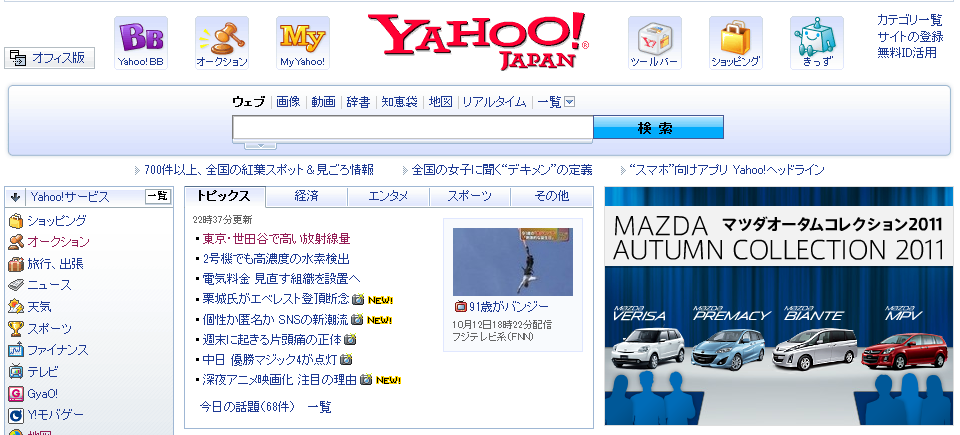Image resolution: width=960 pixels, height=435 pixels.
Task: Select the スポーツ news tab
Action: click(469, 196)
